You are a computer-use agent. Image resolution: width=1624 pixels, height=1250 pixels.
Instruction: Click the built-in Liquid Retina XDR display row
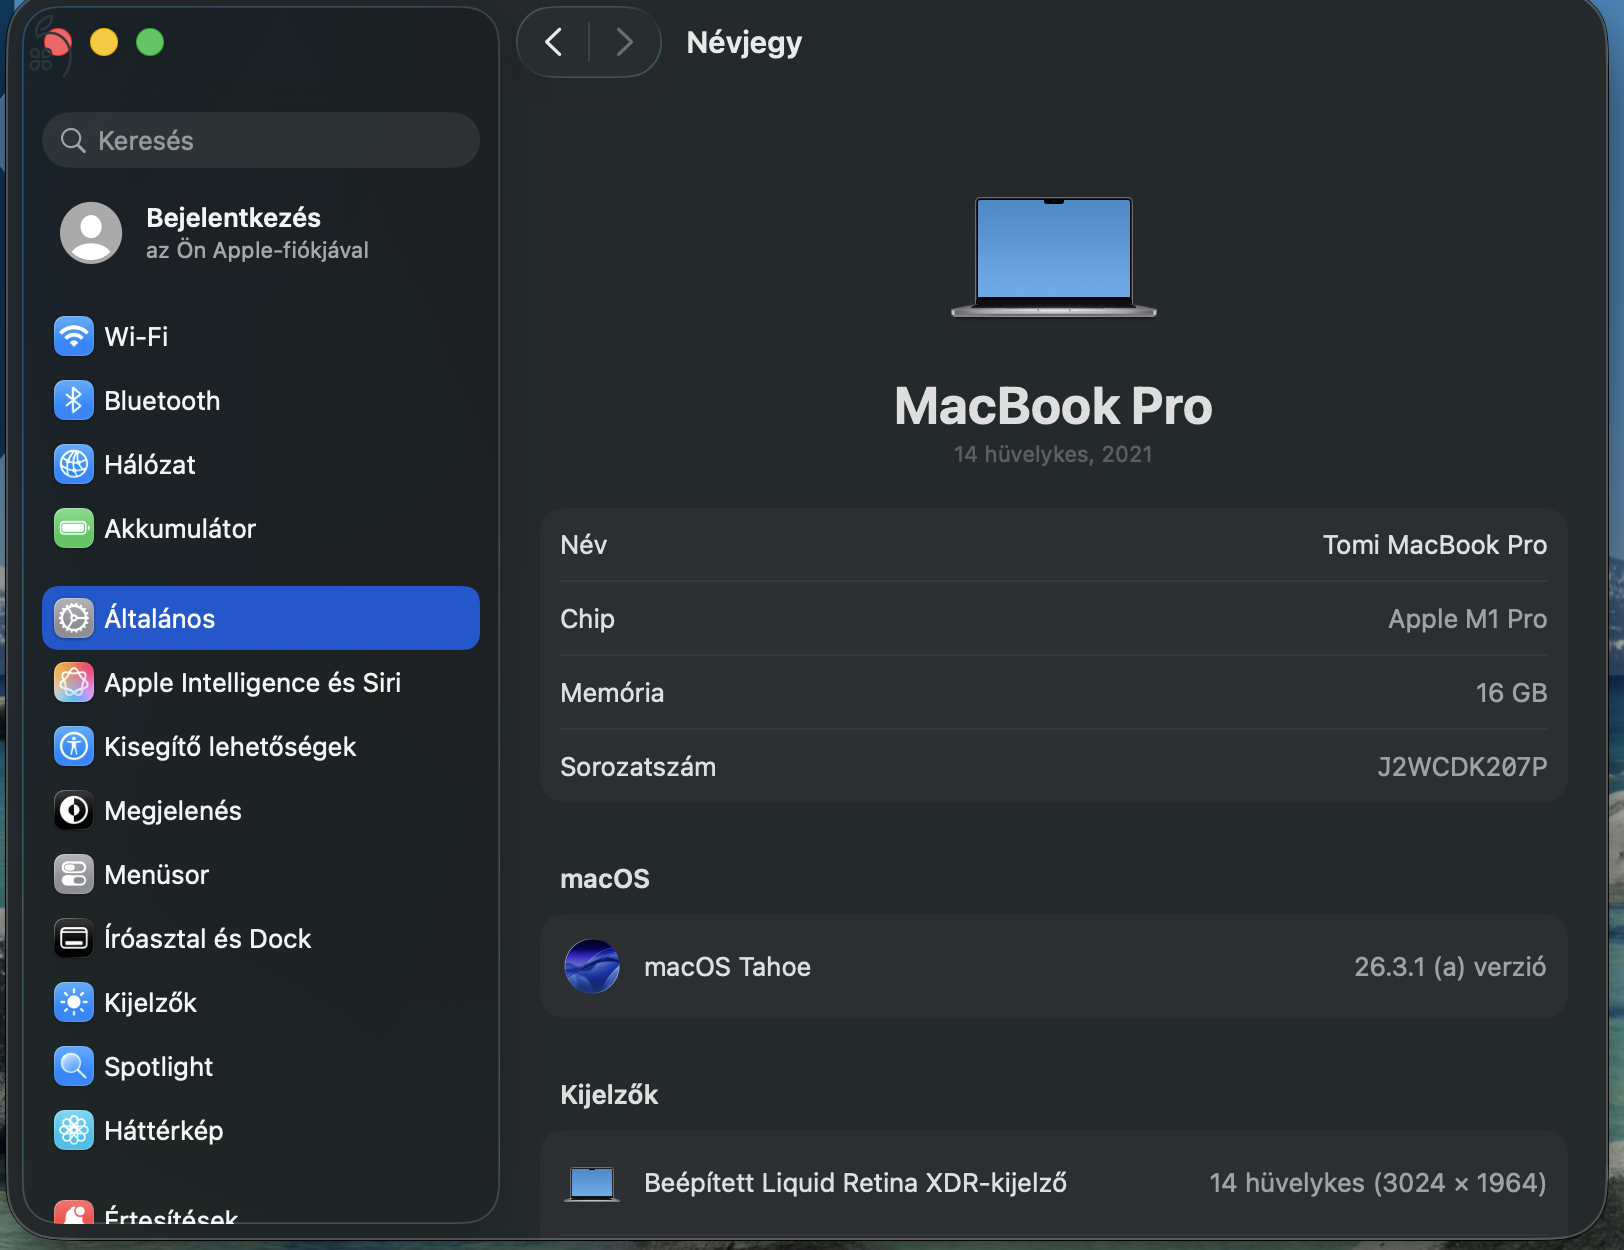click(x=1052, y=1183)
